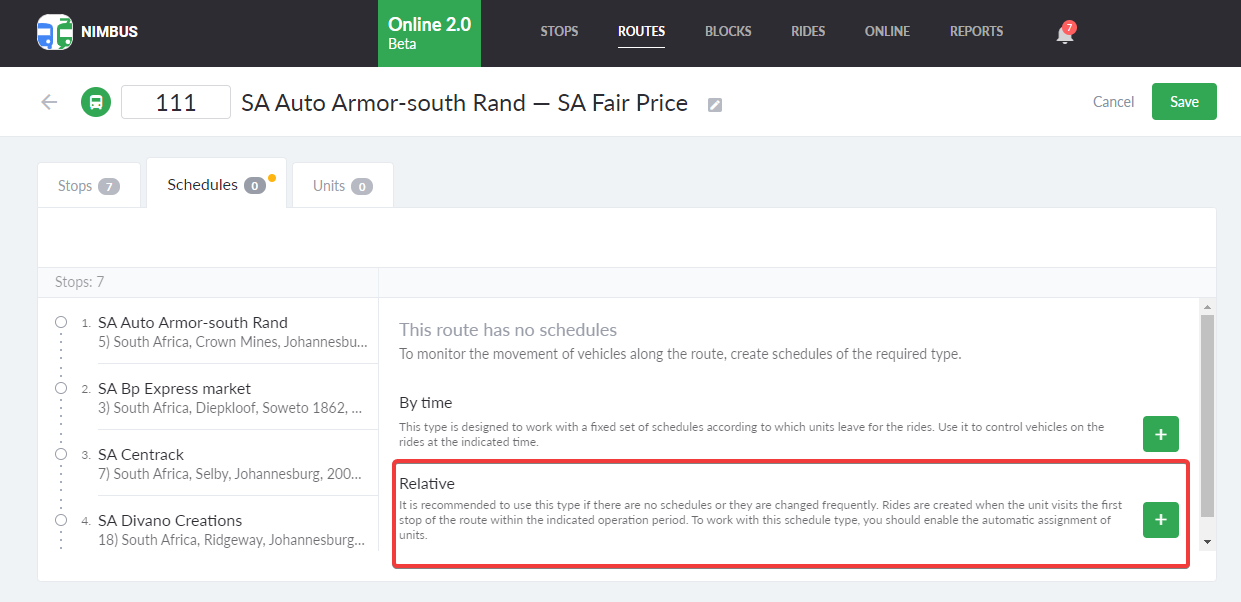Open Online 2.0 Beta
The height and width of the screenshot is (602, 1241).
click(429, 33)
